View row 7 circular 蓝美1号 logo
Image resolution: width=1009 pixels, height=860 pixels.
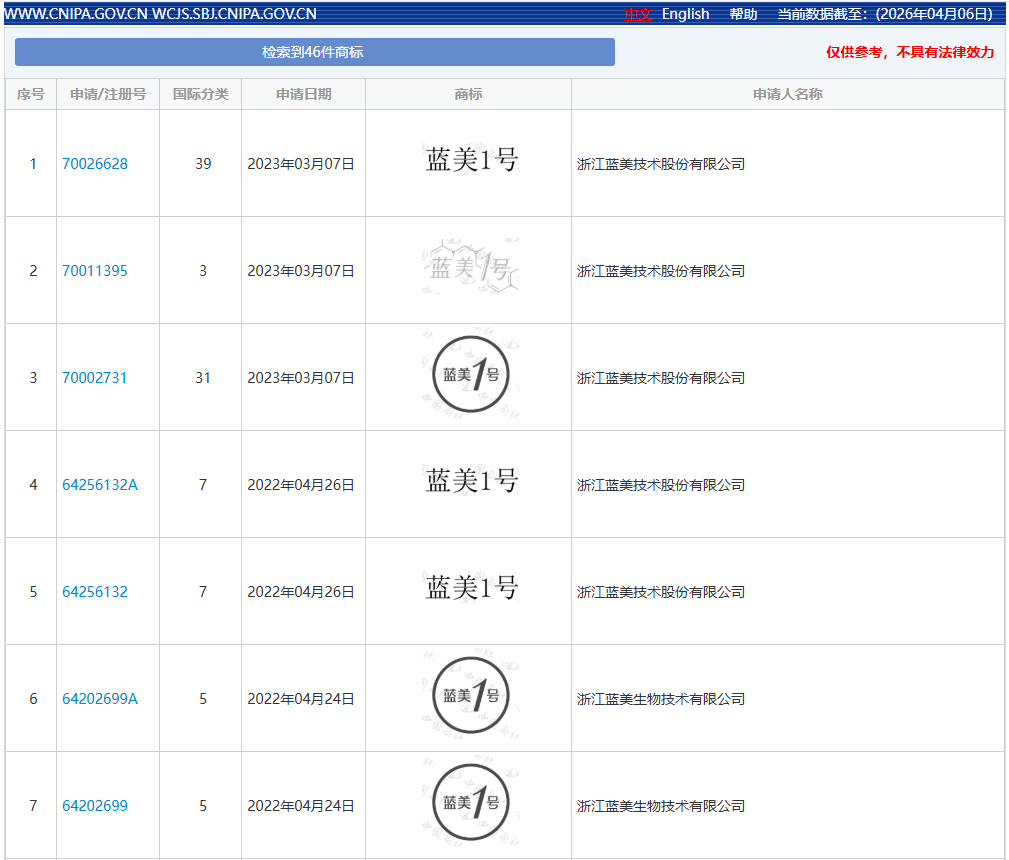(x=471, y=801)
